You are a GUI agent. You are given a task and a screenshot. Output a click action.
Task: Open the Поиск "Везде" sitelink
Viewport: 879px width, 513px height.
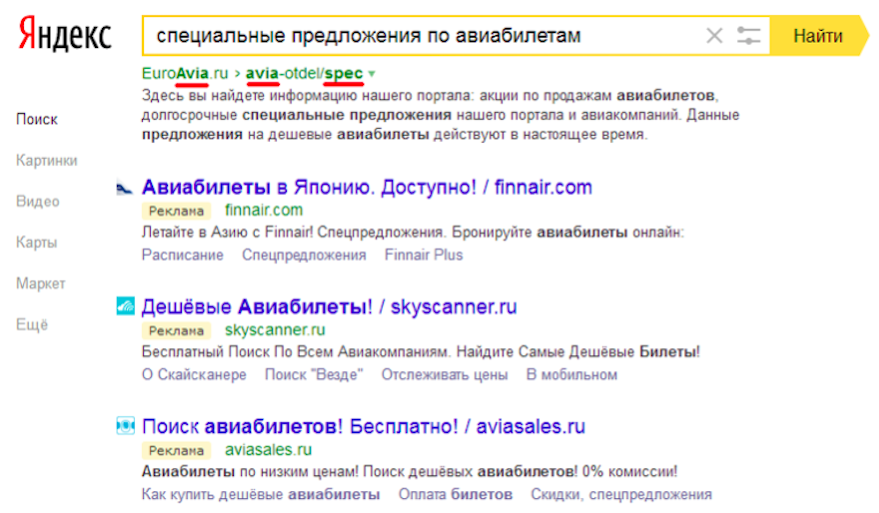[314, 375]
